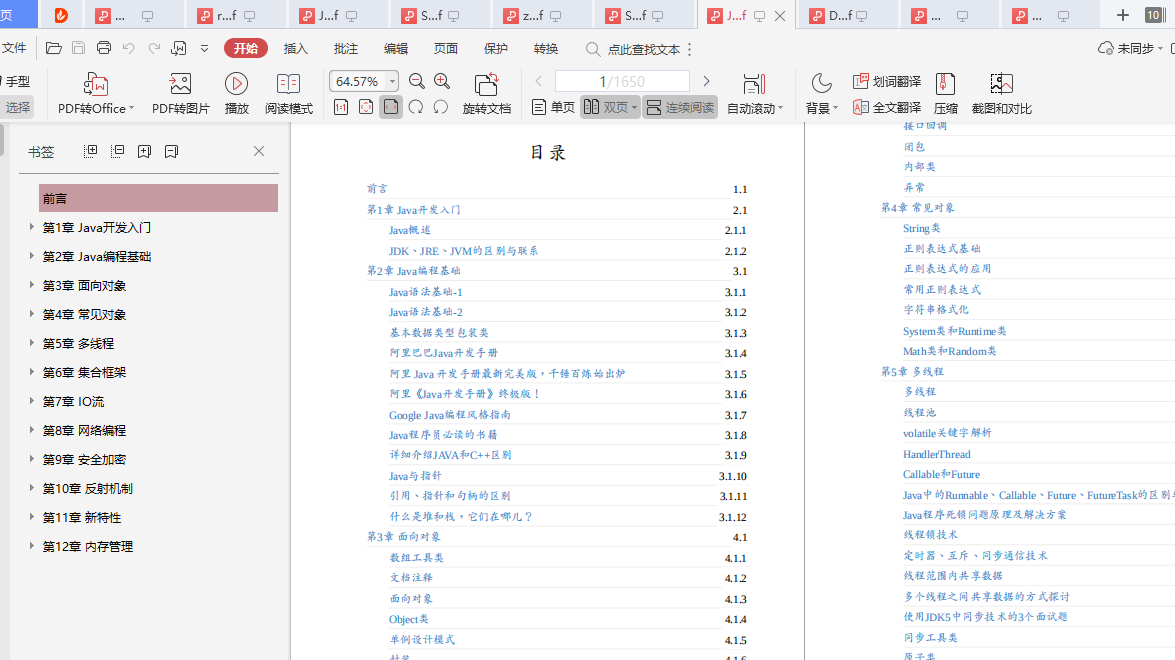The width and height of the screenshot is (1175, 660).
Task: Expand 第1章 Java开发入门 bookmark
Action: pyautogui.click(x=31, y=226)
